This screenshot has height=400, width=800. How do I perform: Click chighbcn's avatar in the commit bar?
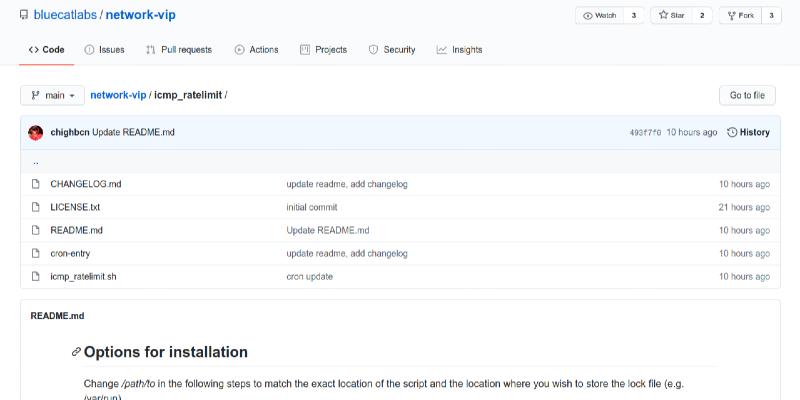(x=36, y=132)
